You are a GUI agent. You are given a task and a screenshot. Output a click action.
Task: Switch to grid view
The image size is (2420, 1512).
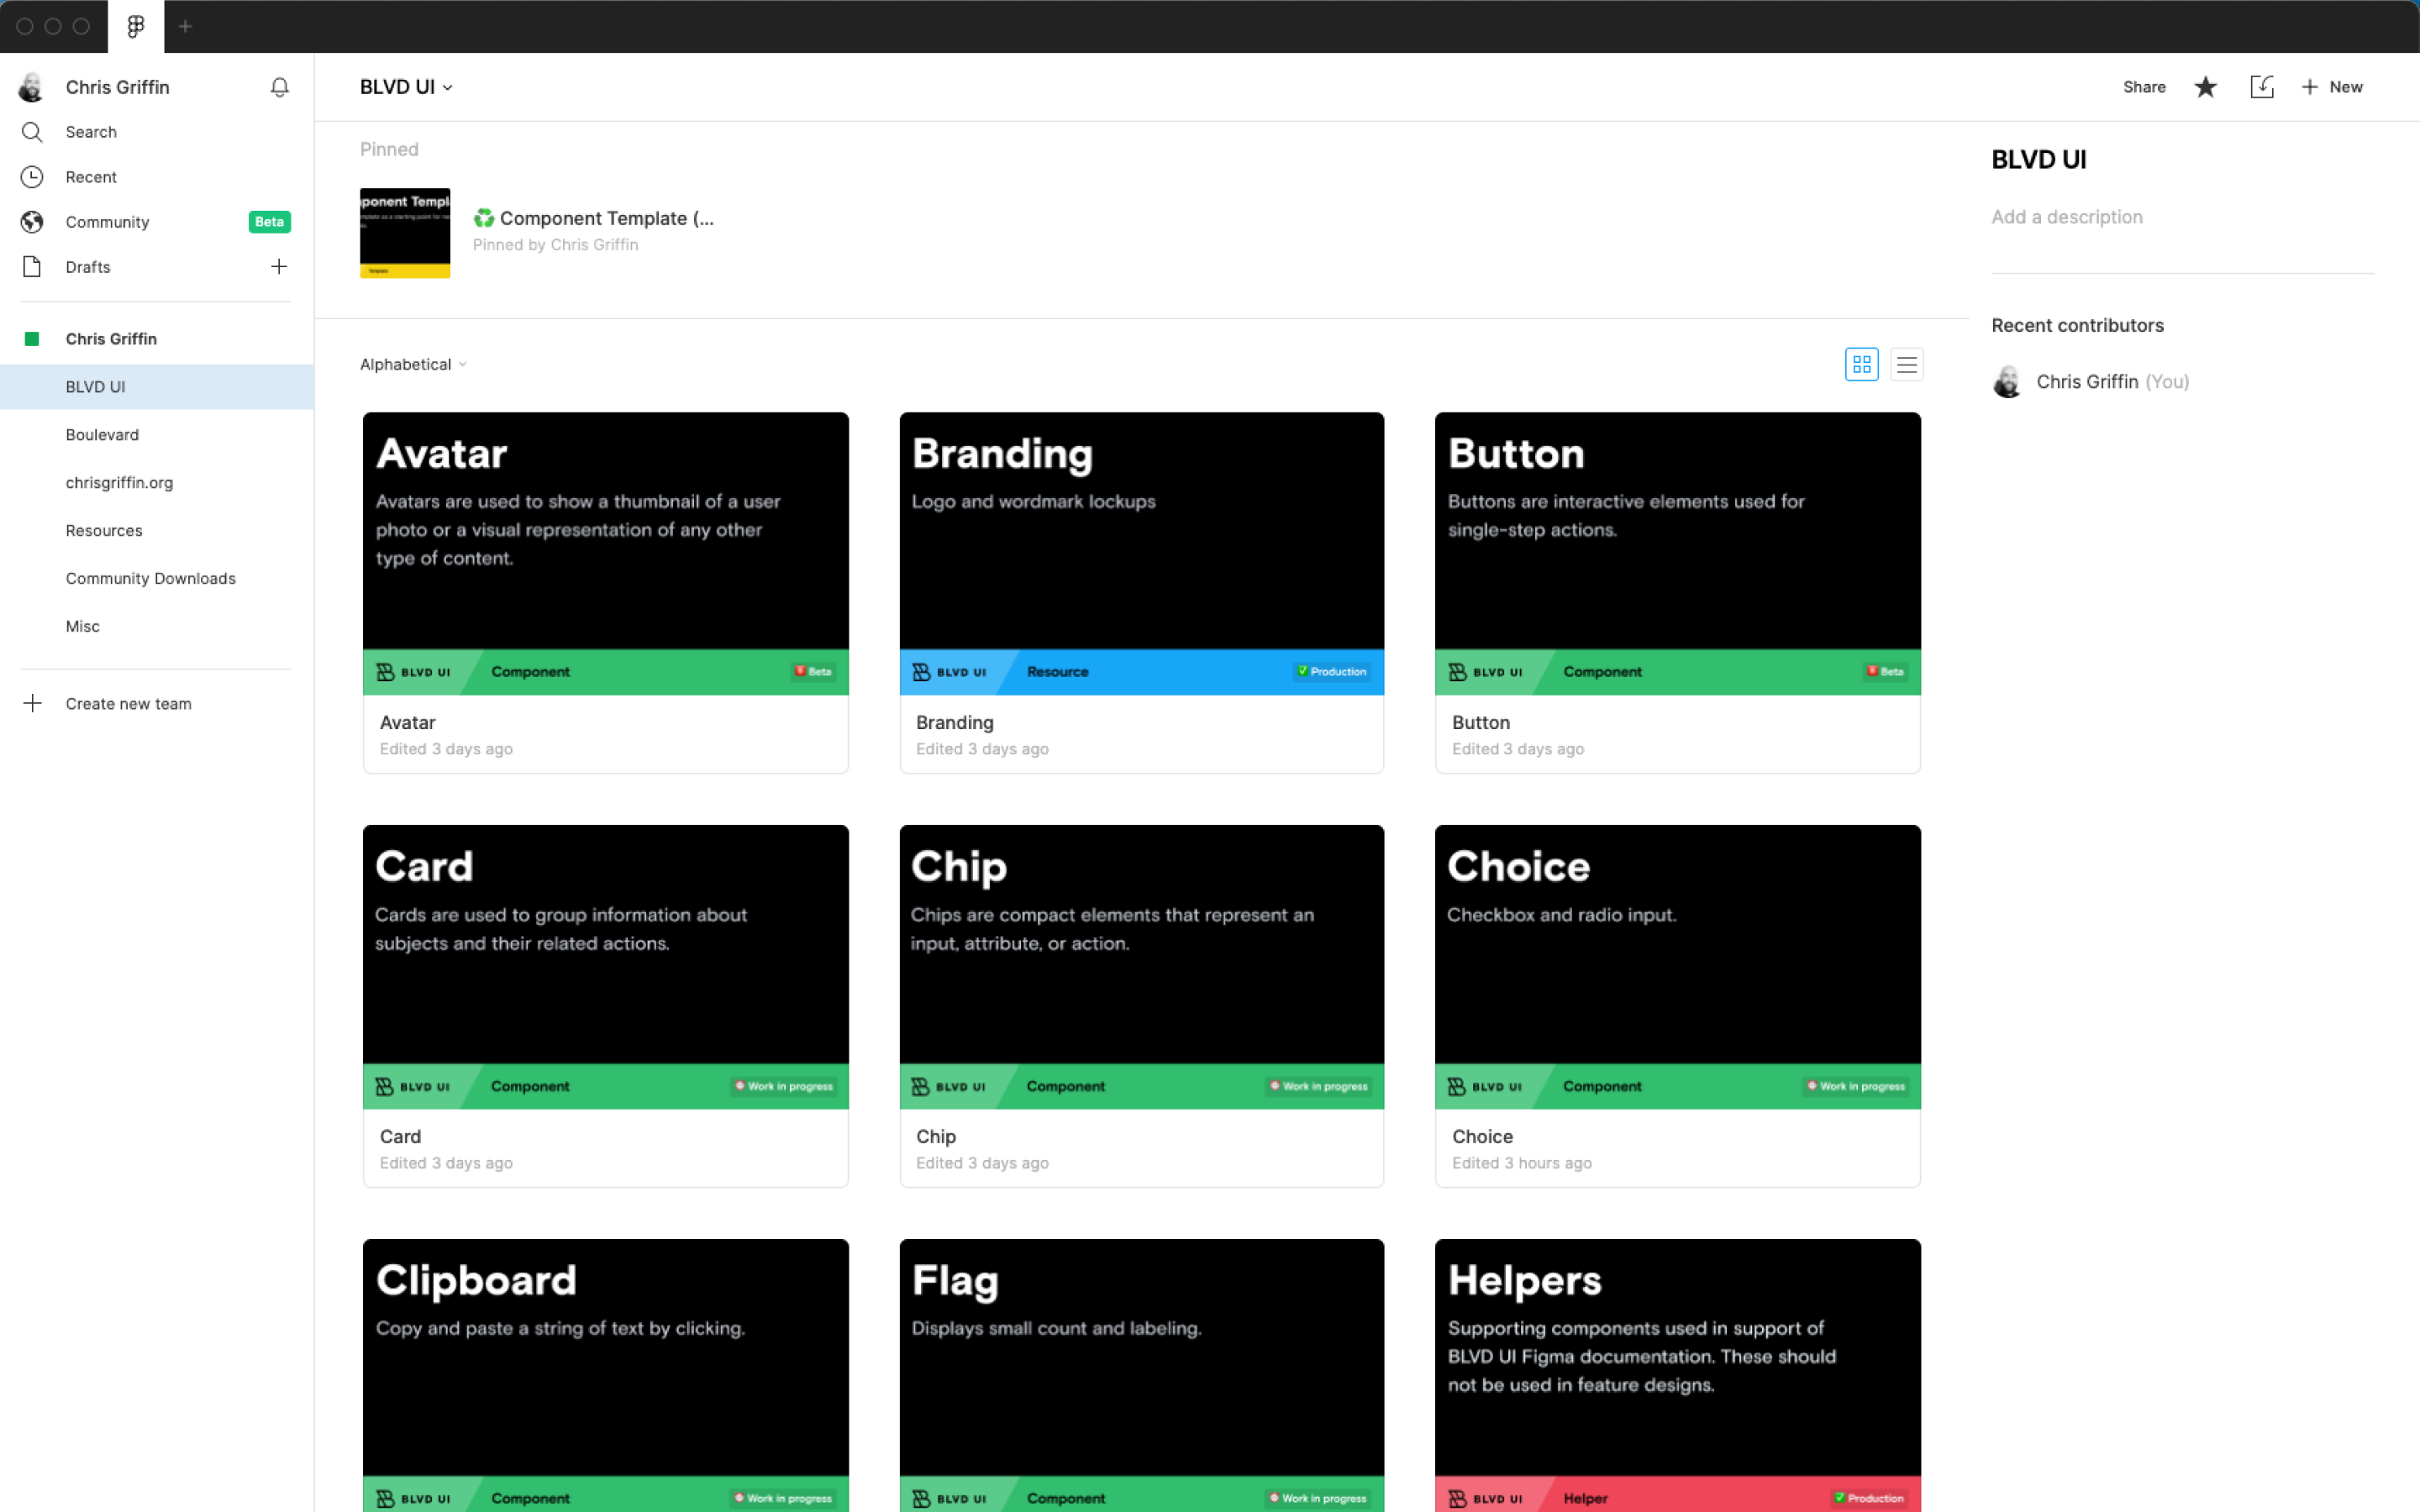(x=1860, y=364)
